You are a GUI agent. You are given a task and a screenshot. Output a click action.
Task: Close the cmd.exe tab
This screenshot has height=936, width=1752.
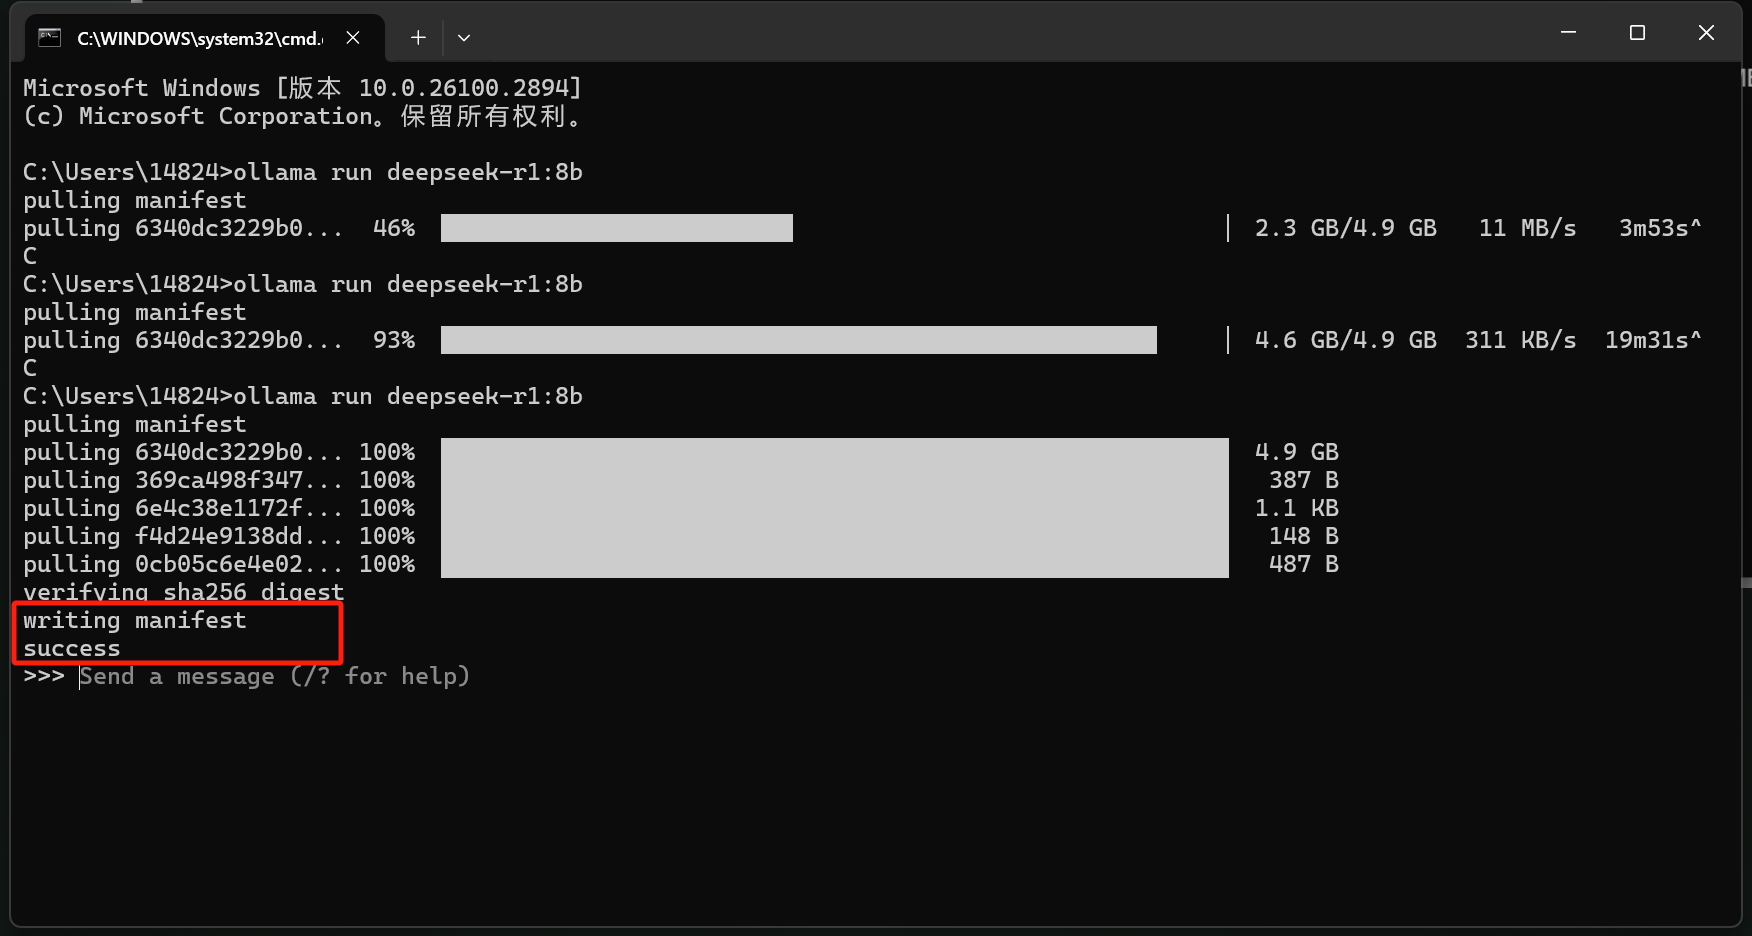point(353,38)
